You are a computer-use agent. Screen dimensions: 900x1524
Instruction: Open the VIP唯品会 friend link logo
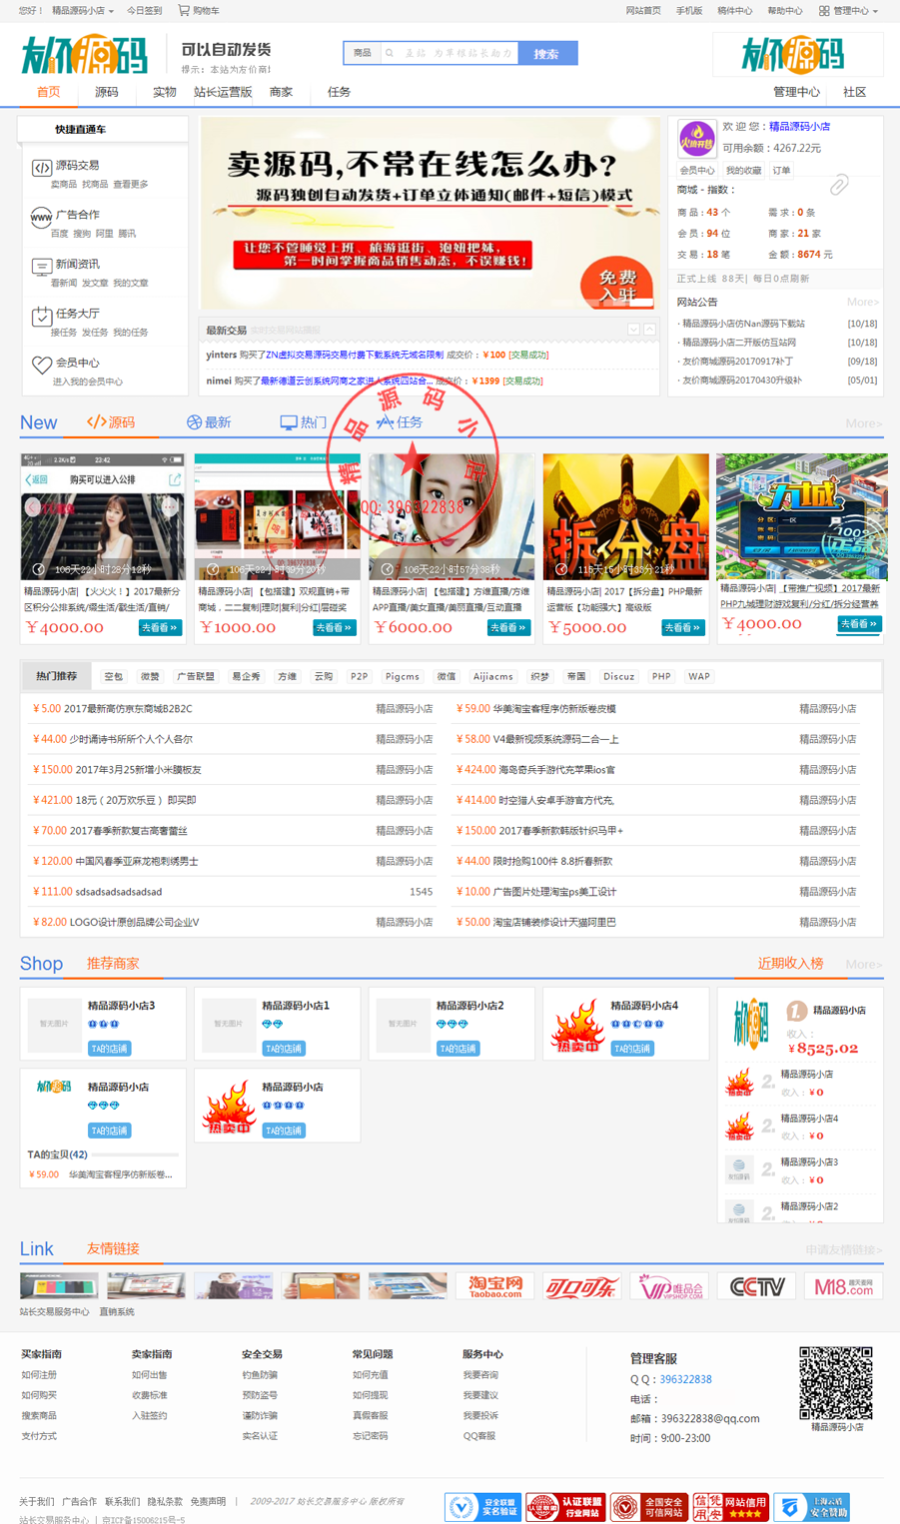point(669,1286)
